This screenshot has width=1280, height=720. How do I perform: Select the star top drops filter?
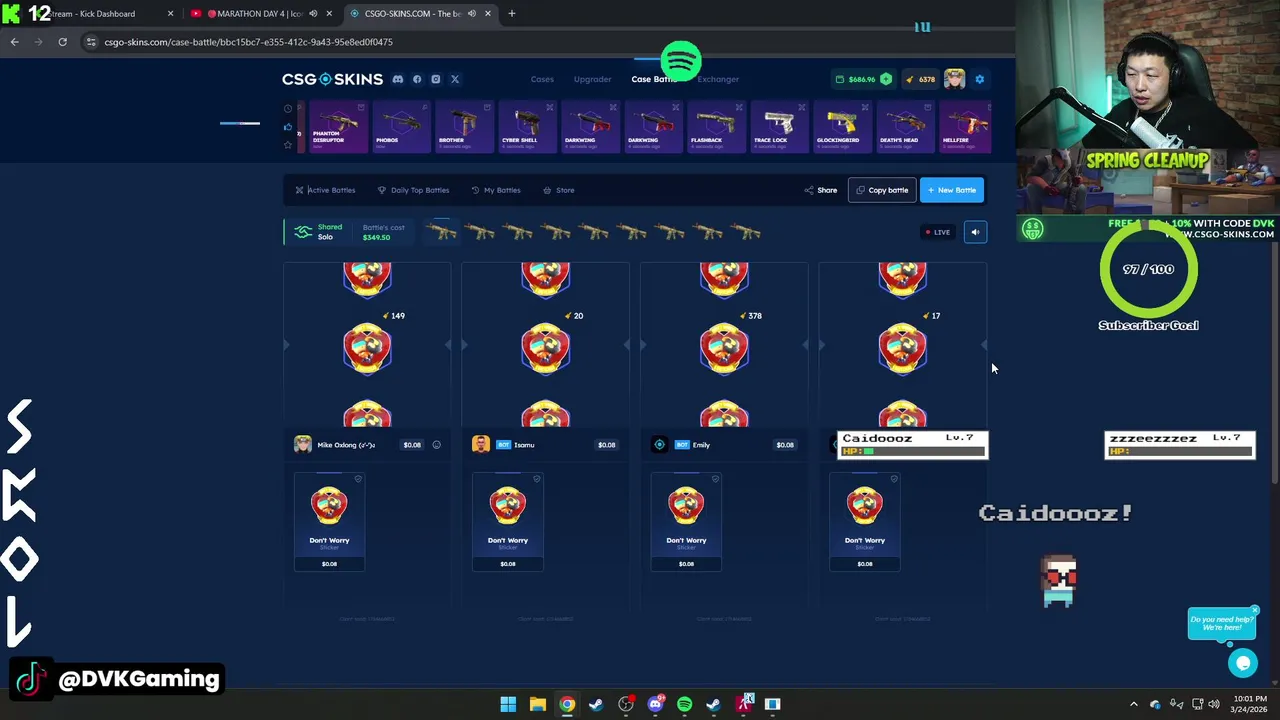288,145
